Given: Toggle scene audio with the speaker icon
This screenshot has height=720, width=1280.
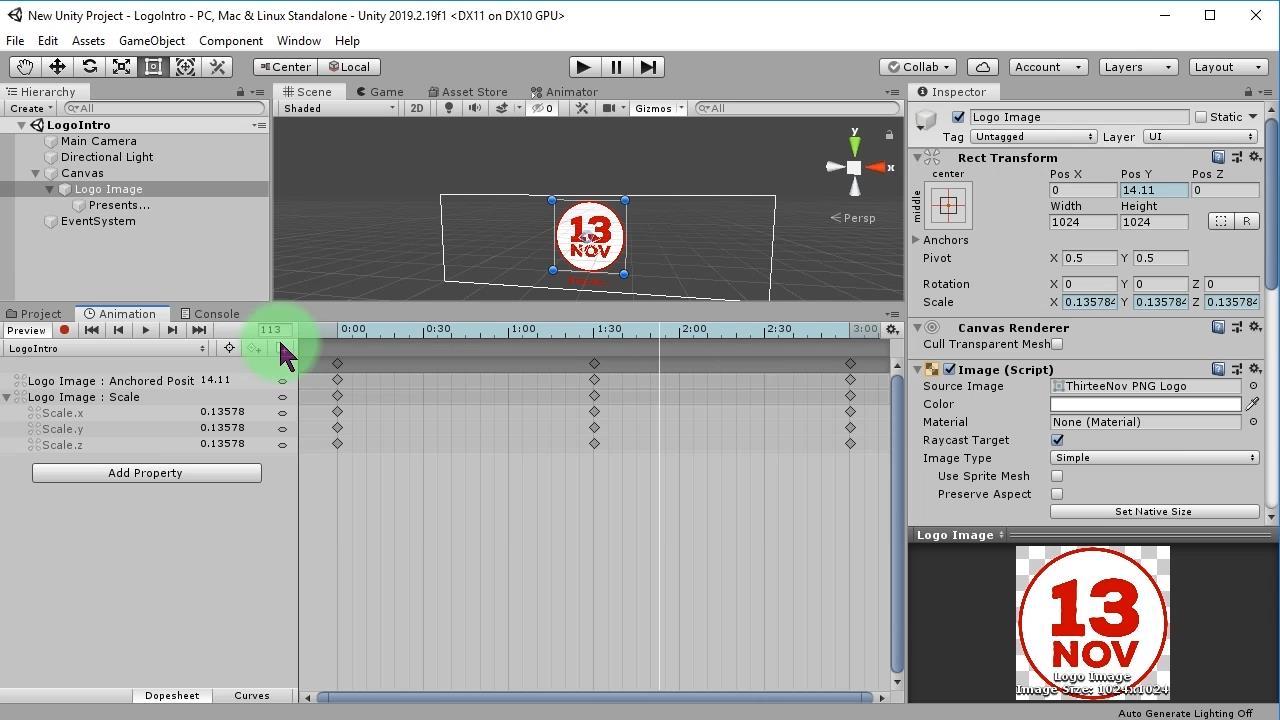Looking at the screenshot, I should [x=473, y=108].
